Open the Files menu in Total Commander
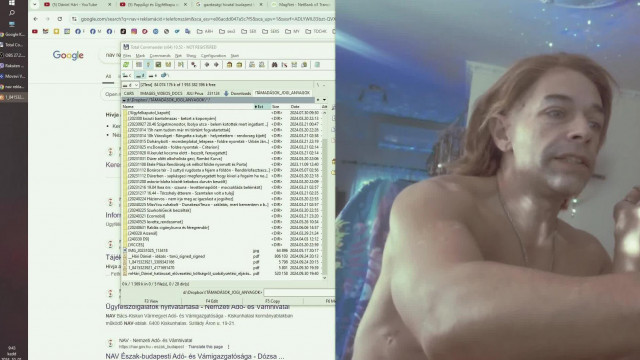Viewport: 640px width, 360px height. (x=127, y=56)
